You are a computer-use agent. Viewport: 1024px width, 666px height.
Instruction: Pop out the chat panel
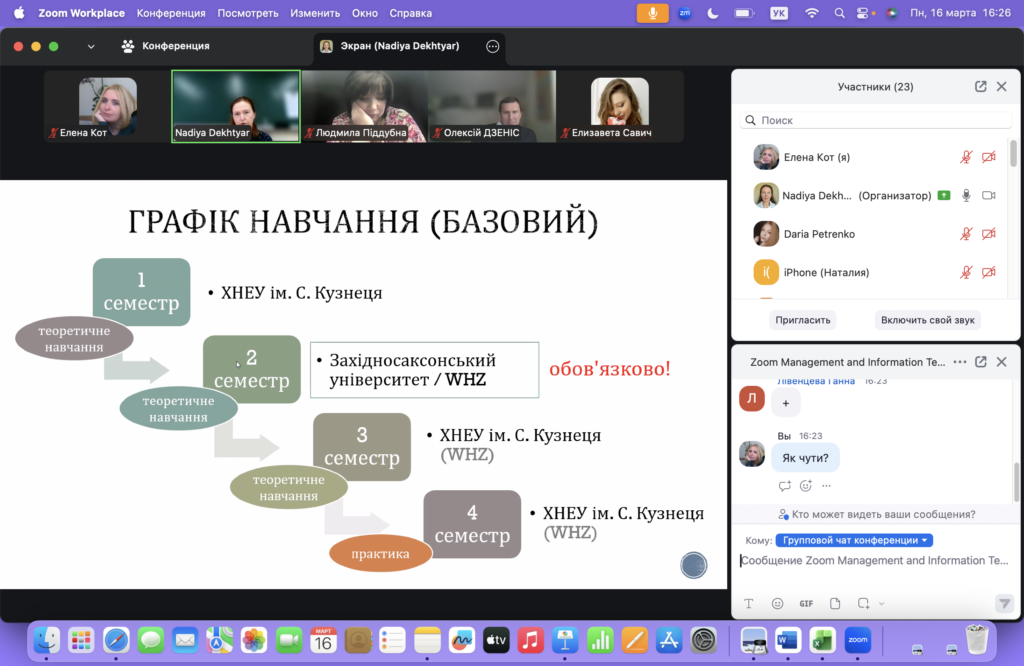(x=981, y=362)
